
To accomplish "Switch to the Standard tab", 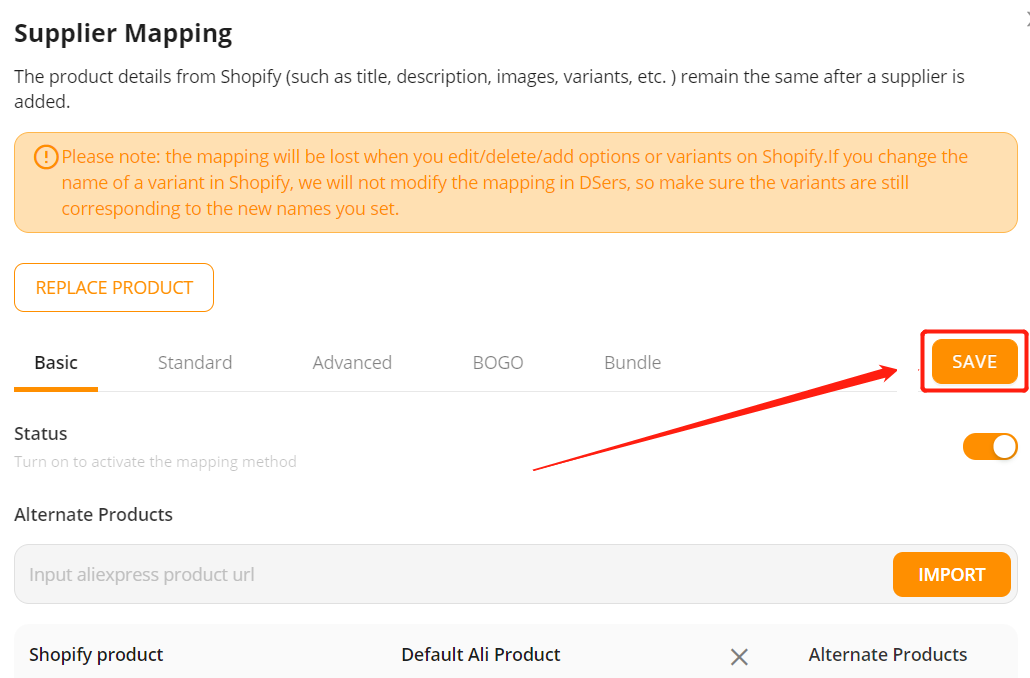I will [195, 363].
